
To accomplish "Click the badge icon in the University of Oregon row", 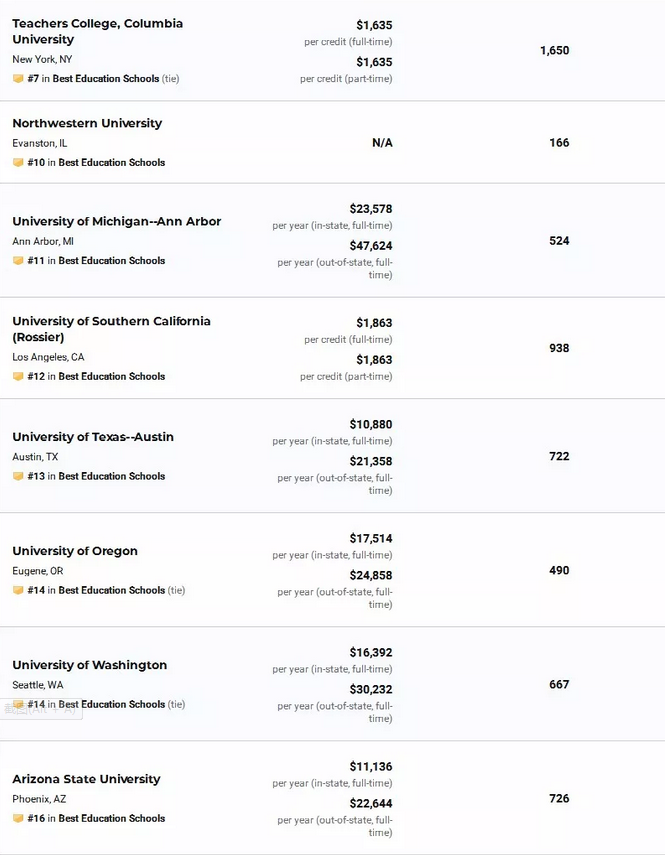I will [18, 590].
